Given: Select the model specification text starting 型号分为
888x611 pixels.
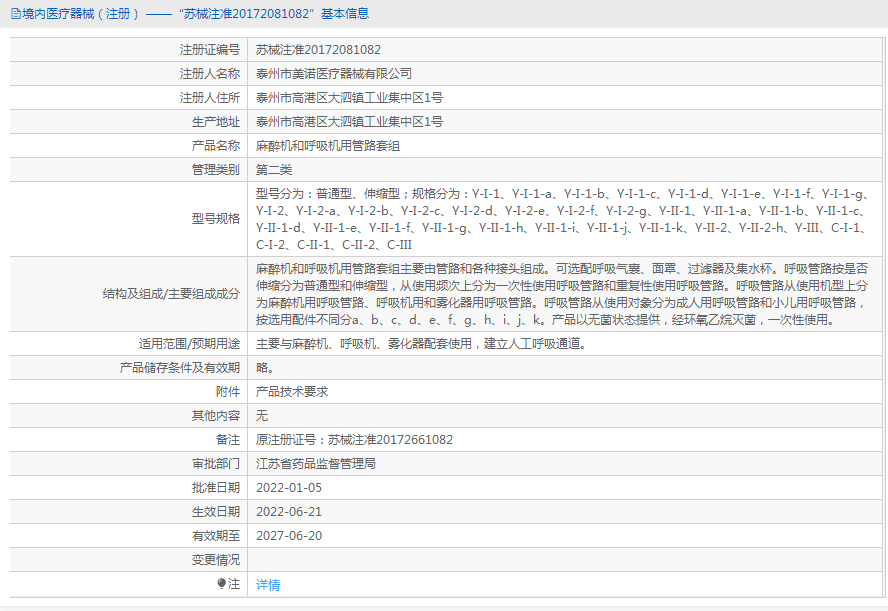Looking at the screenshot, I should tap(562, 219).
